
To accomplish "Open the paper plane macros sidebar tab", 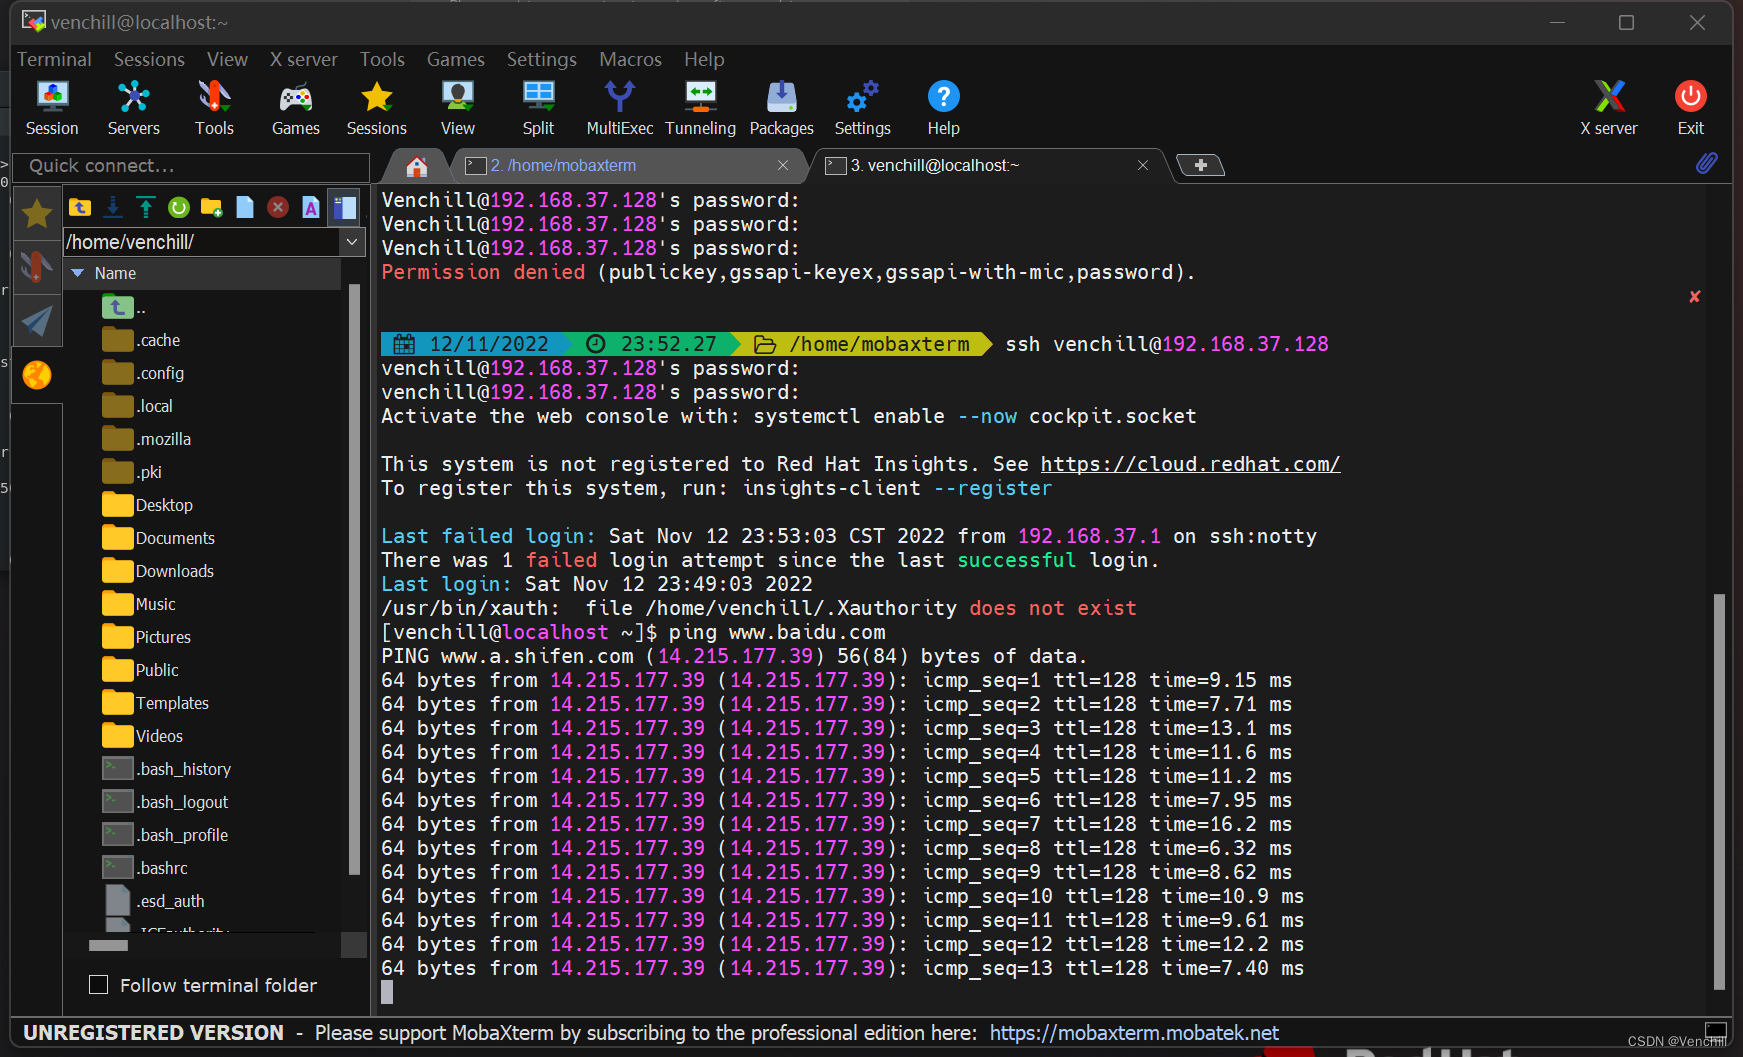I will (37, 321).
